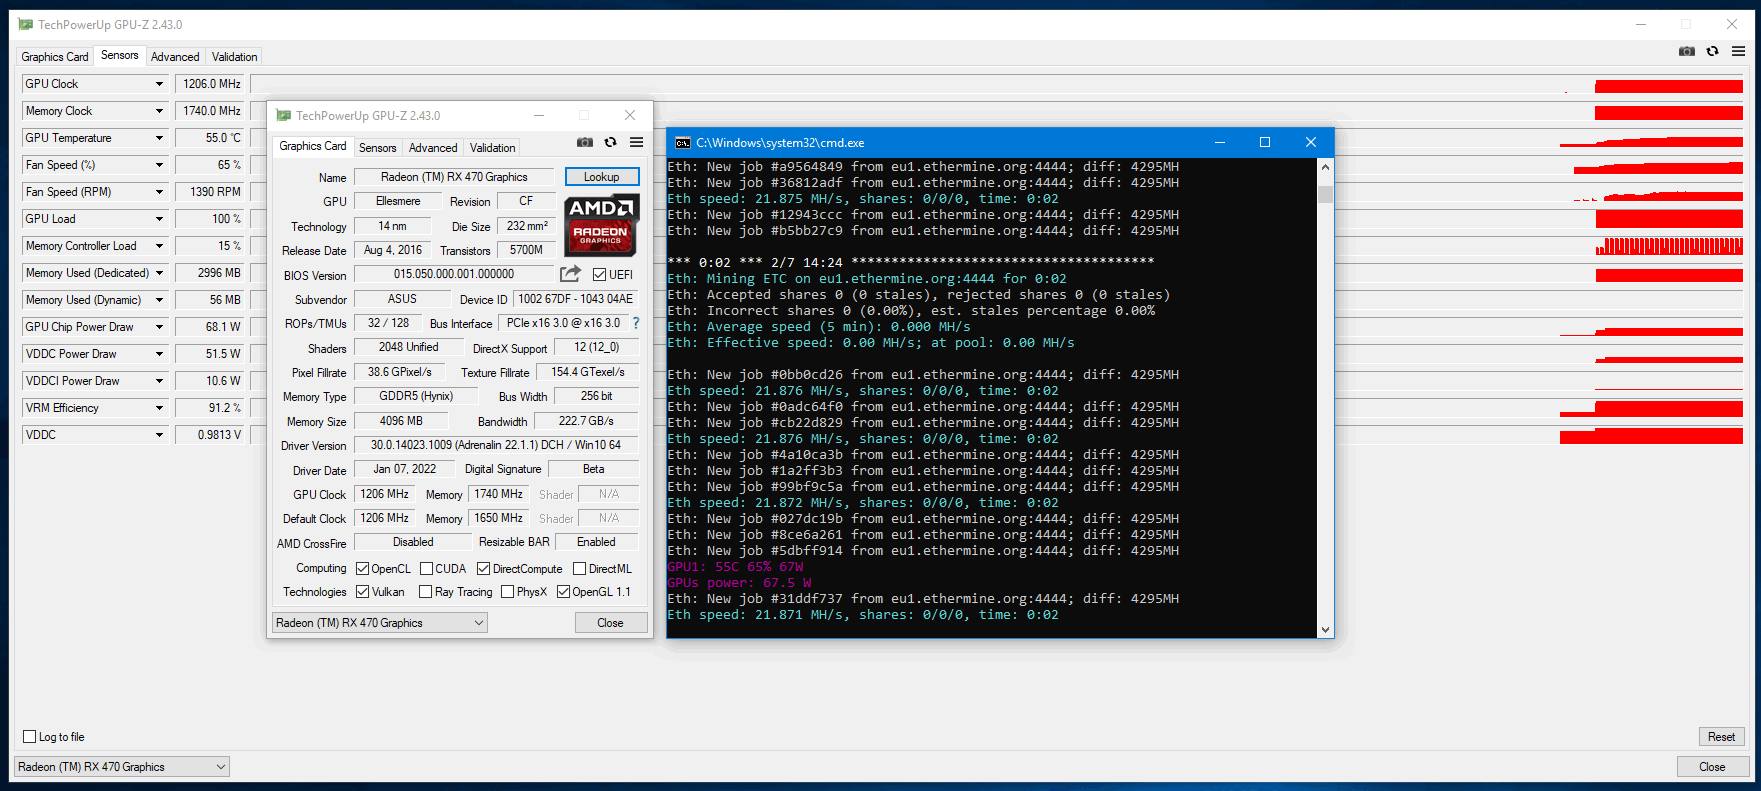Click Memory Controller Load history graph
1761x791 pixels.
pyautogui.click(x=997, y=246)
